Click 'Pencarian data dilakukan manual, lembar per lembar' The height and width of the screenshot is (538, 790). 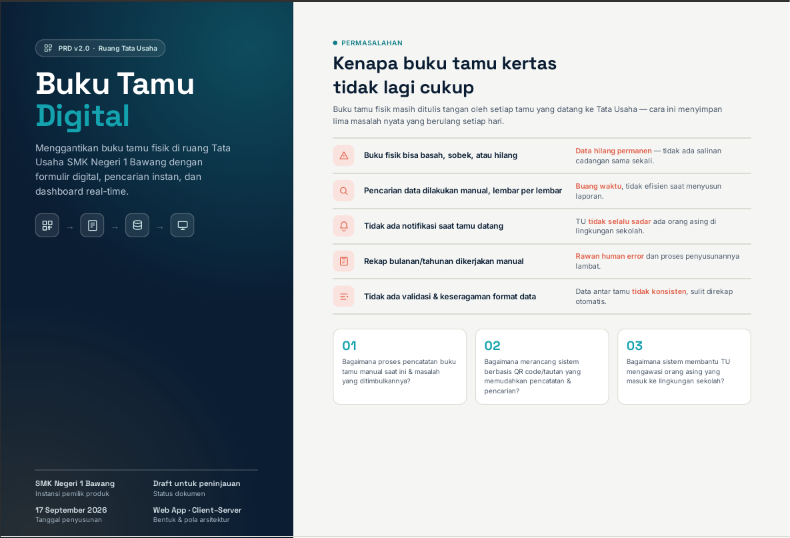tap(463, 191)
